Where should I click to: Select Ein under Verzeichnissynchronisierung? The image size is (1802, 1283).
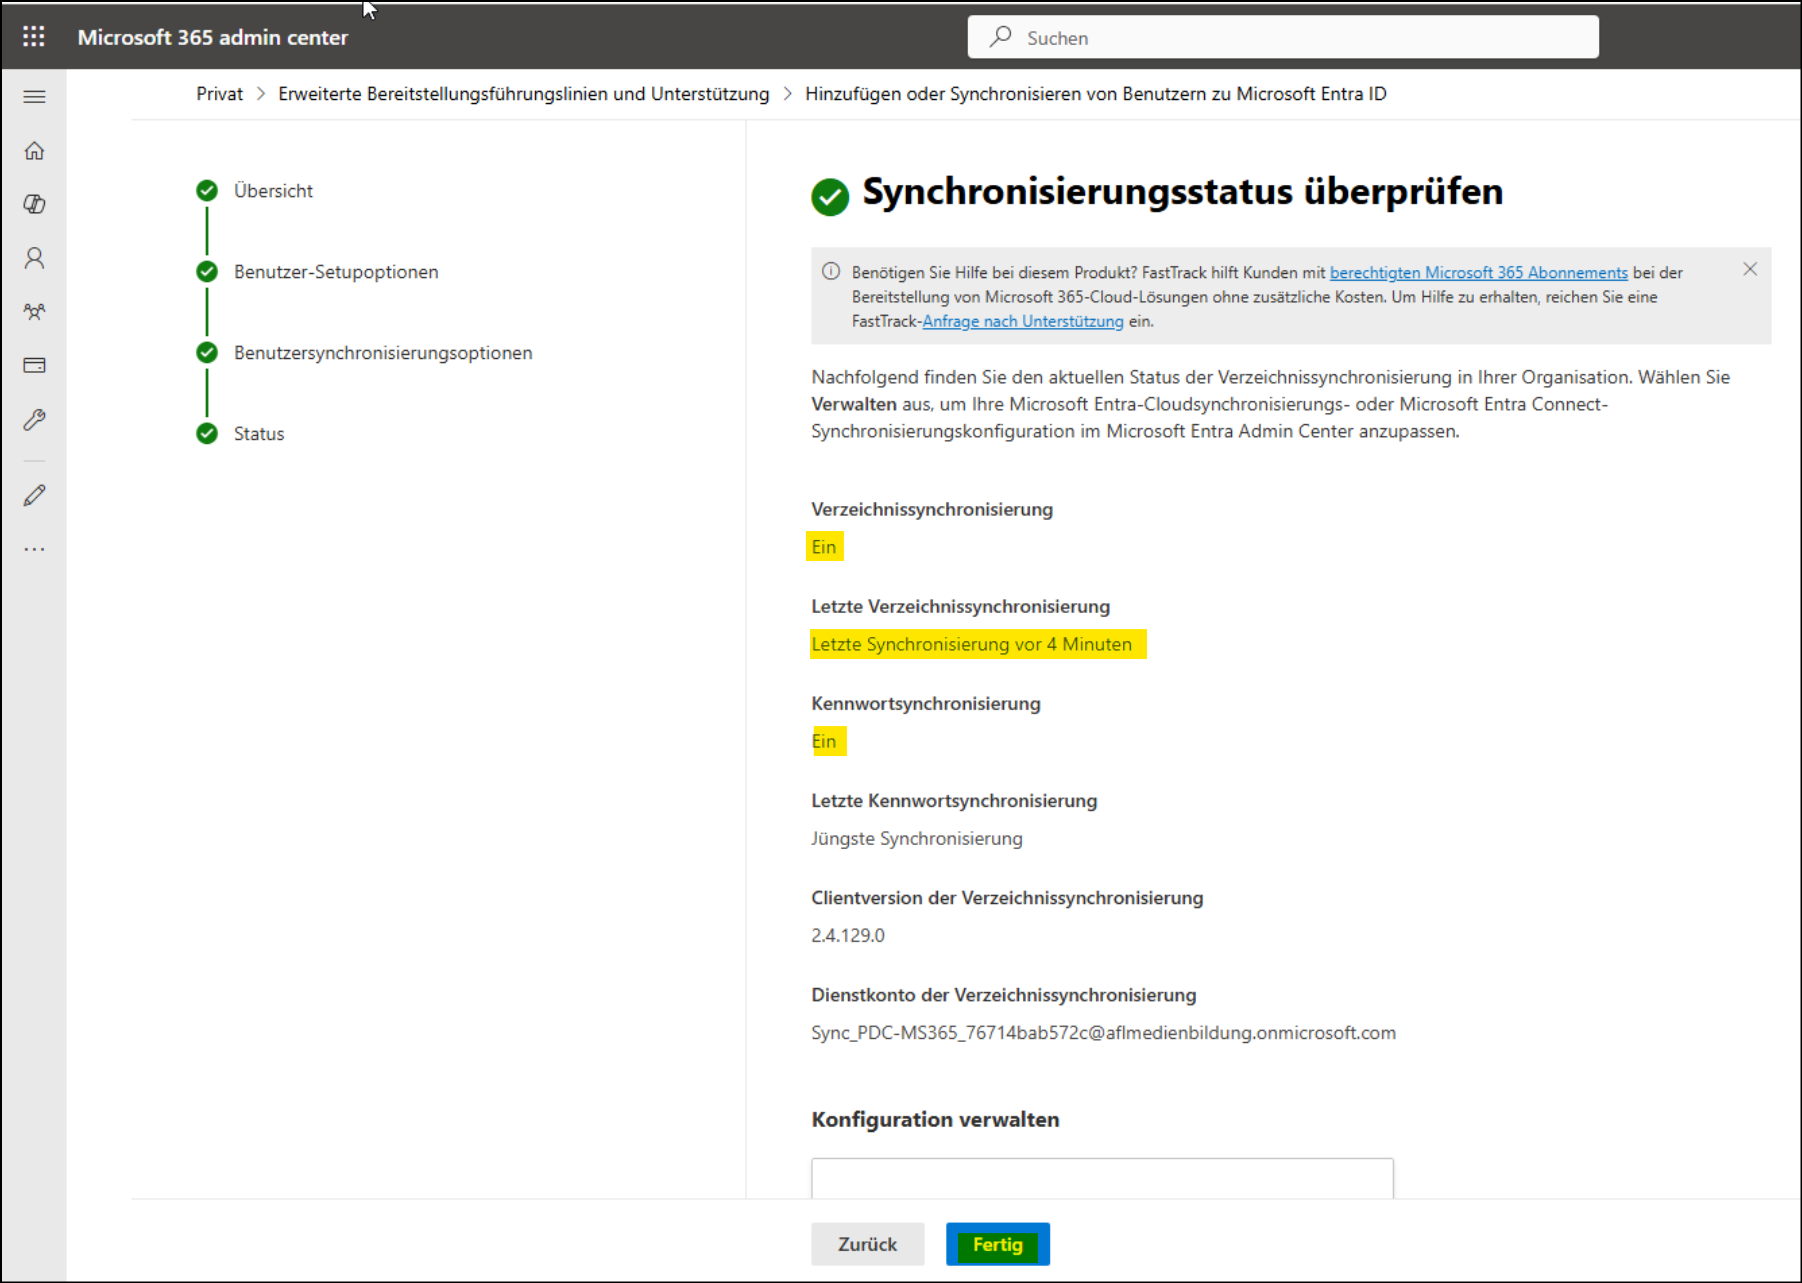click(x=823, y=547)
